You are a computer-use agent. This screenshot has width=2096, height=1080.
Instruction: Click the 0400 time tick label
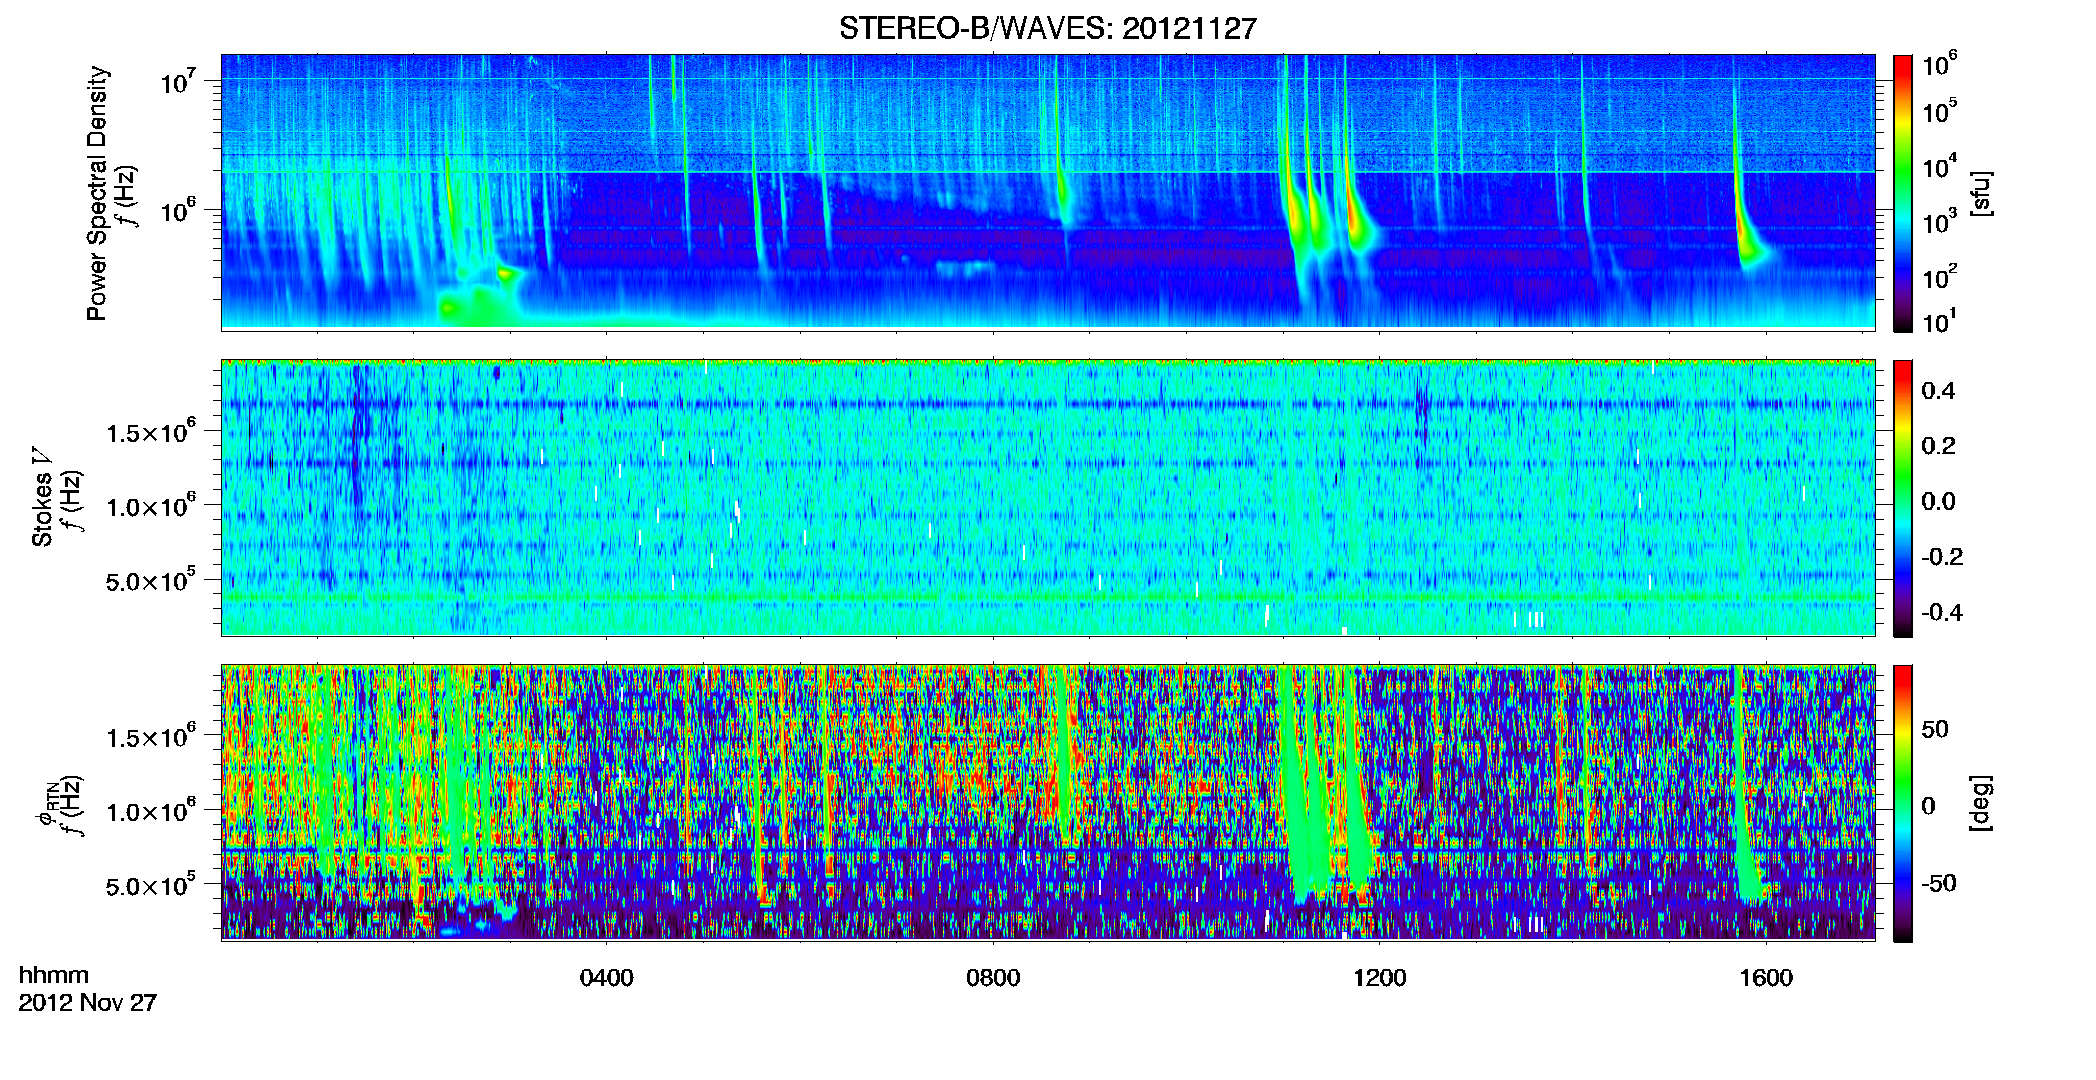coord(606,978)
